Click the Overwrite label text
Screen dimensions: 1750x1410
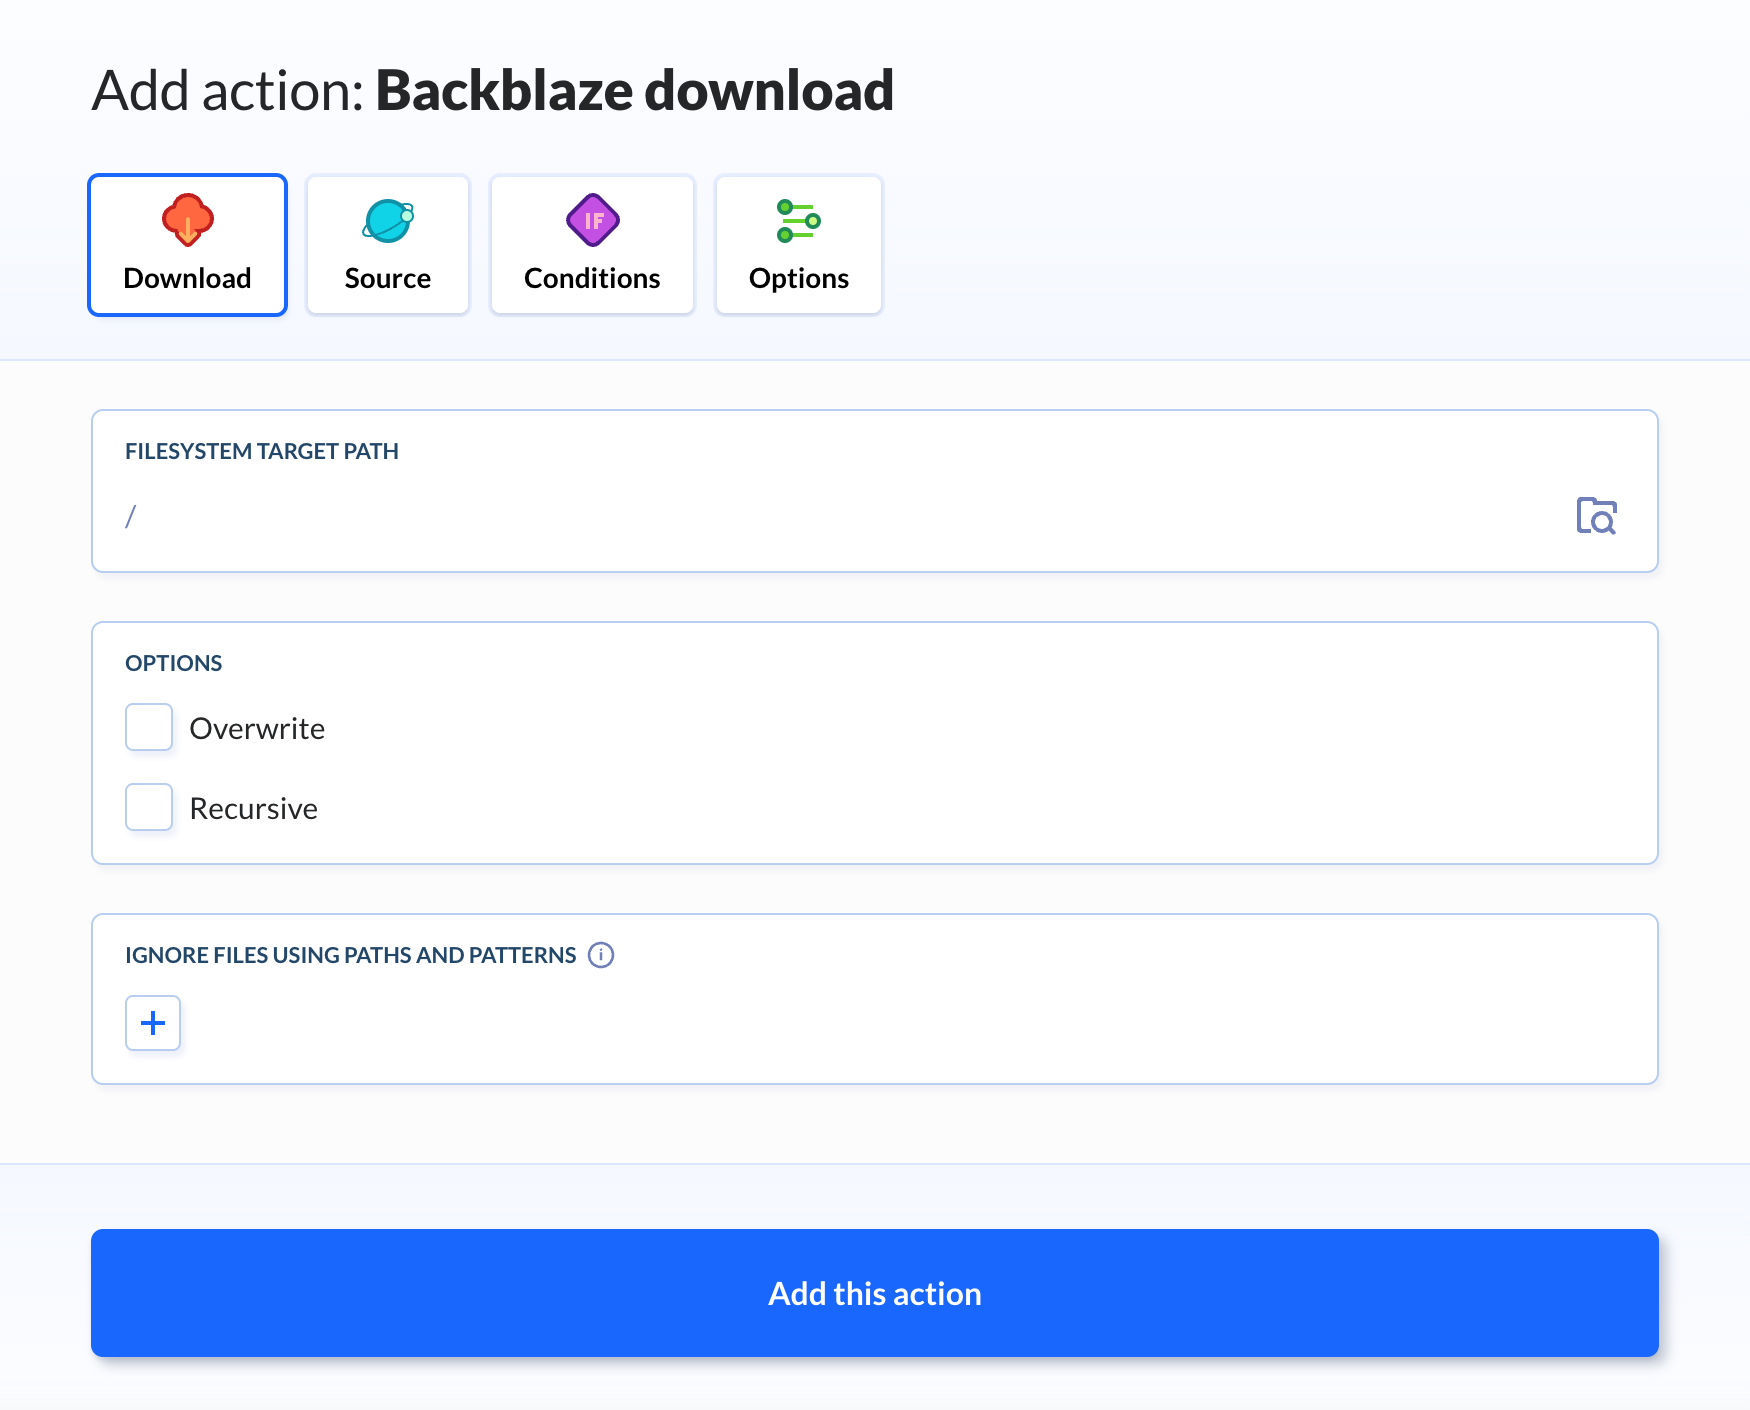click(x=257, y=728)
